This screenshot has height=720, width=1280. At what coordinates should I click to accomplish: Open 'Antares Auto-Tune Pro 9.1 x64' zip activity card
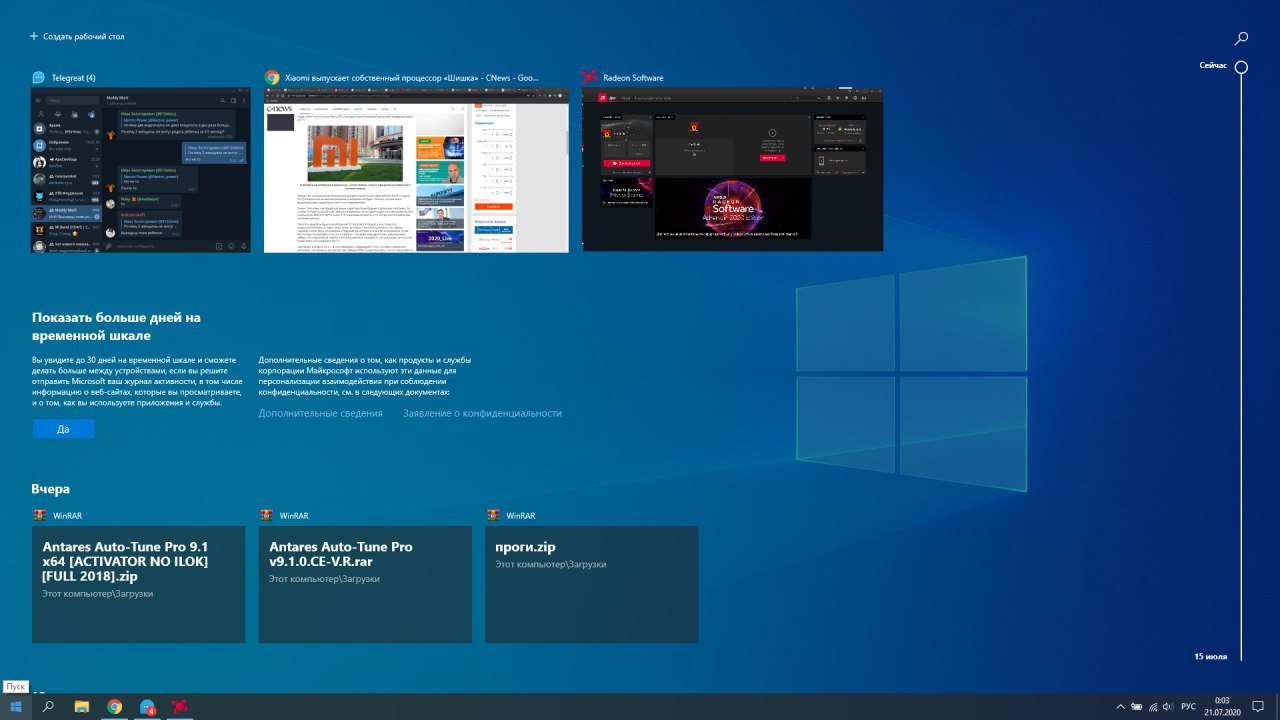pyautogui.click(x=138, y=584)
